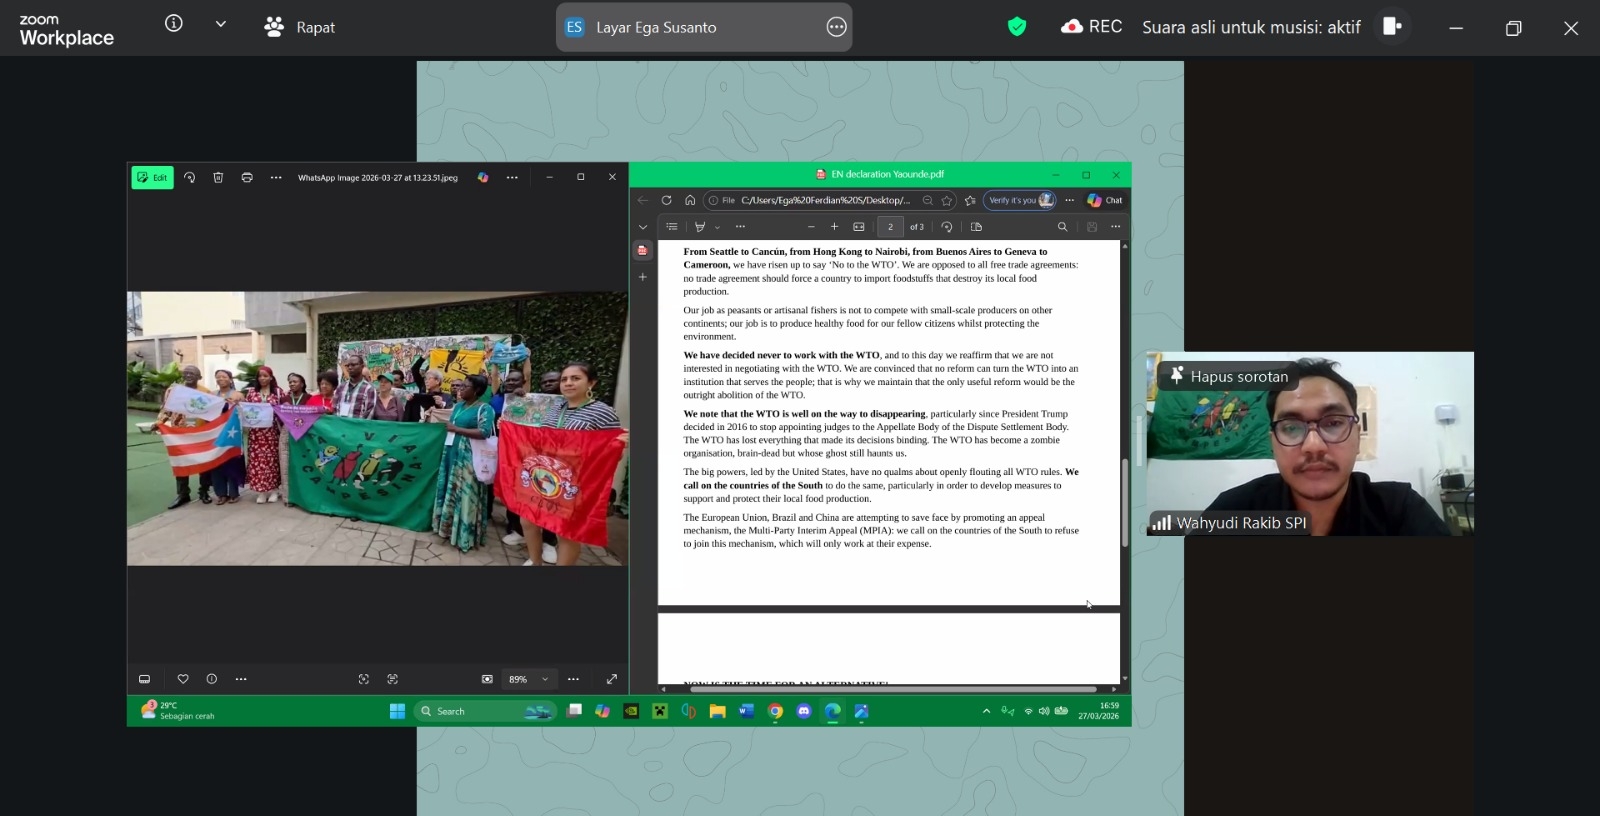
Task: Click the REC cloud recording indicator
Action: [1091, 27]
